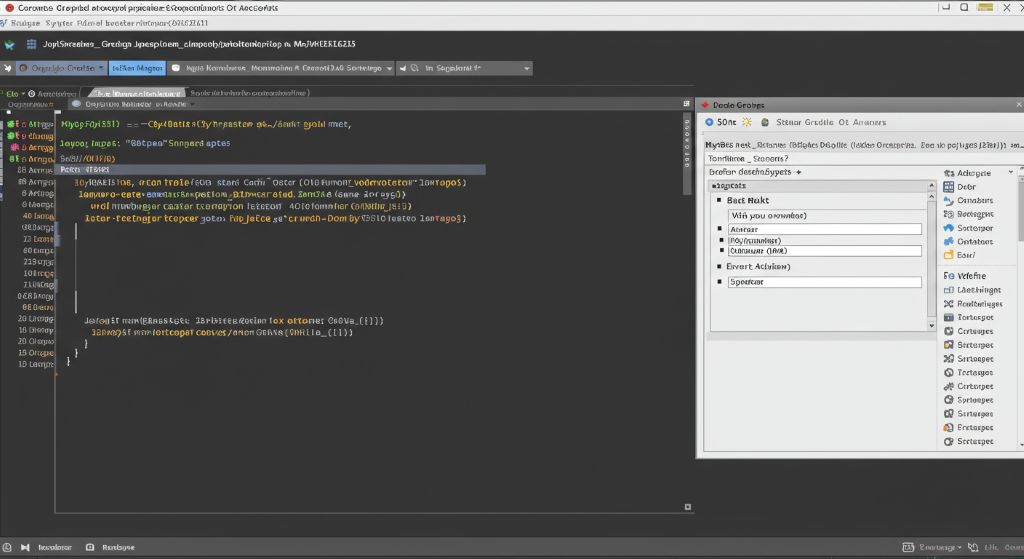Screen dimensions: 1024x559
Task: Click the icon beside 'Certorpes'
Action: [949, 331]
